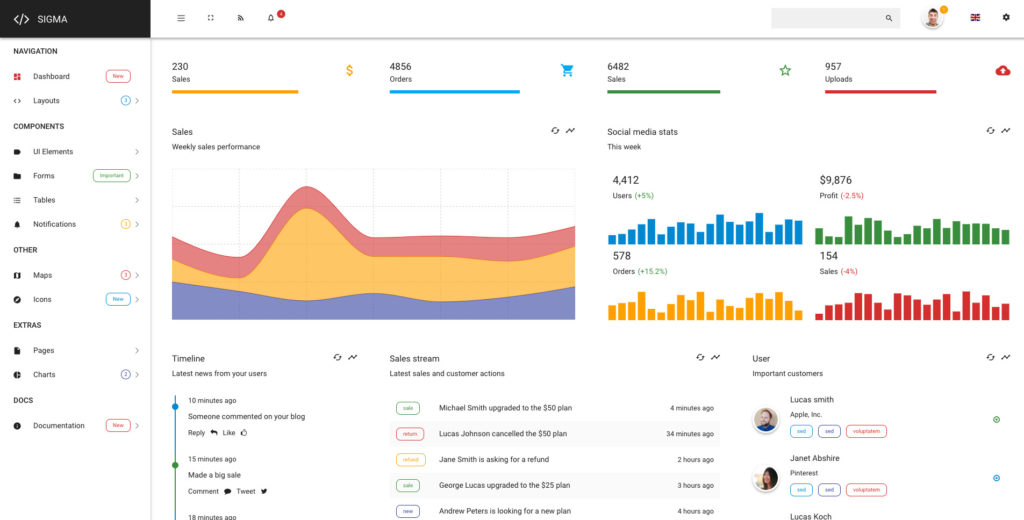Open the RSS feed icon in header
The height and width of the screenshot is (520, 1024).
point(241,18)
